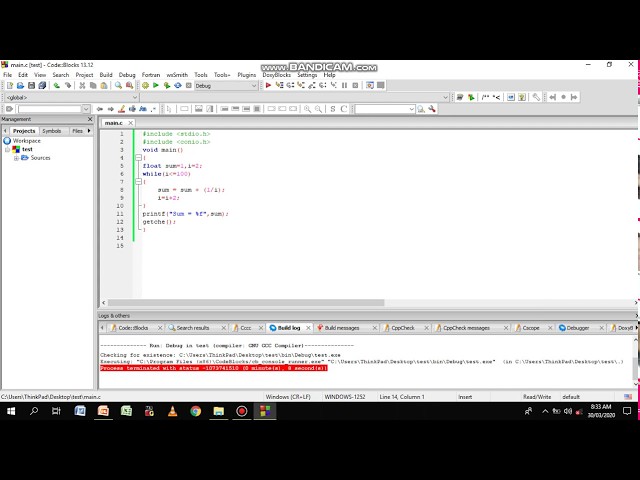640x480 pixels.
Task: Click the Run to cursor debug icon
Action: tap(279, 85)
